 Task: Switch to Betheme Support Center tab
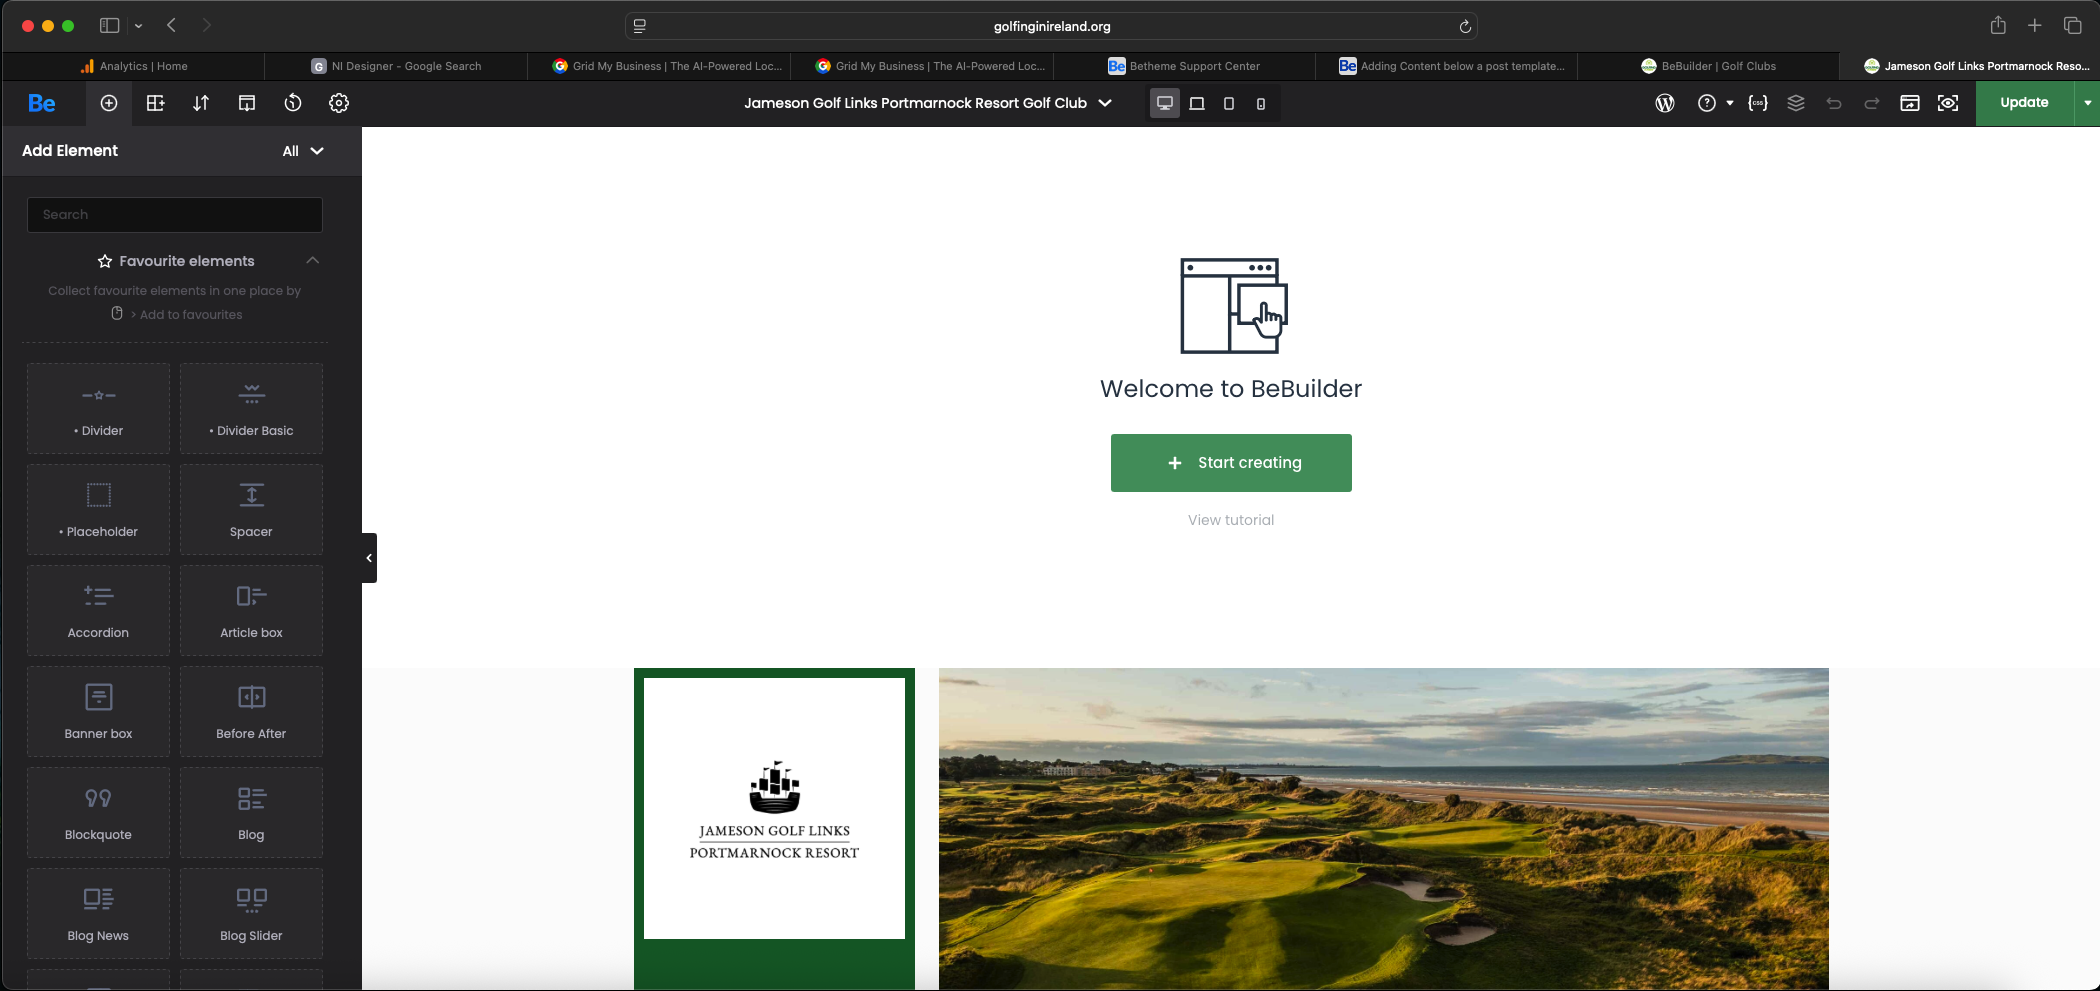point(1184,66)
